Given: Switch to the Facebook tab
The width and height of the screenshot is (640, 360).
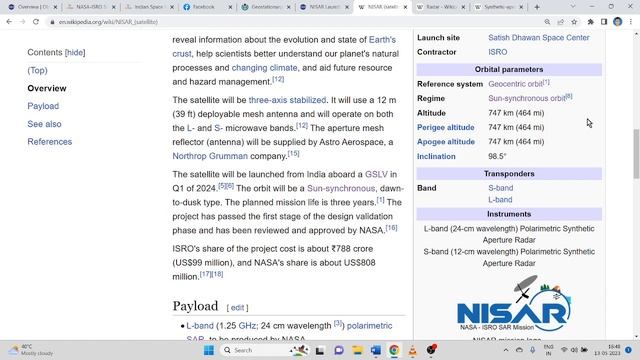Looking at the screenshot, I should point(203,7).
